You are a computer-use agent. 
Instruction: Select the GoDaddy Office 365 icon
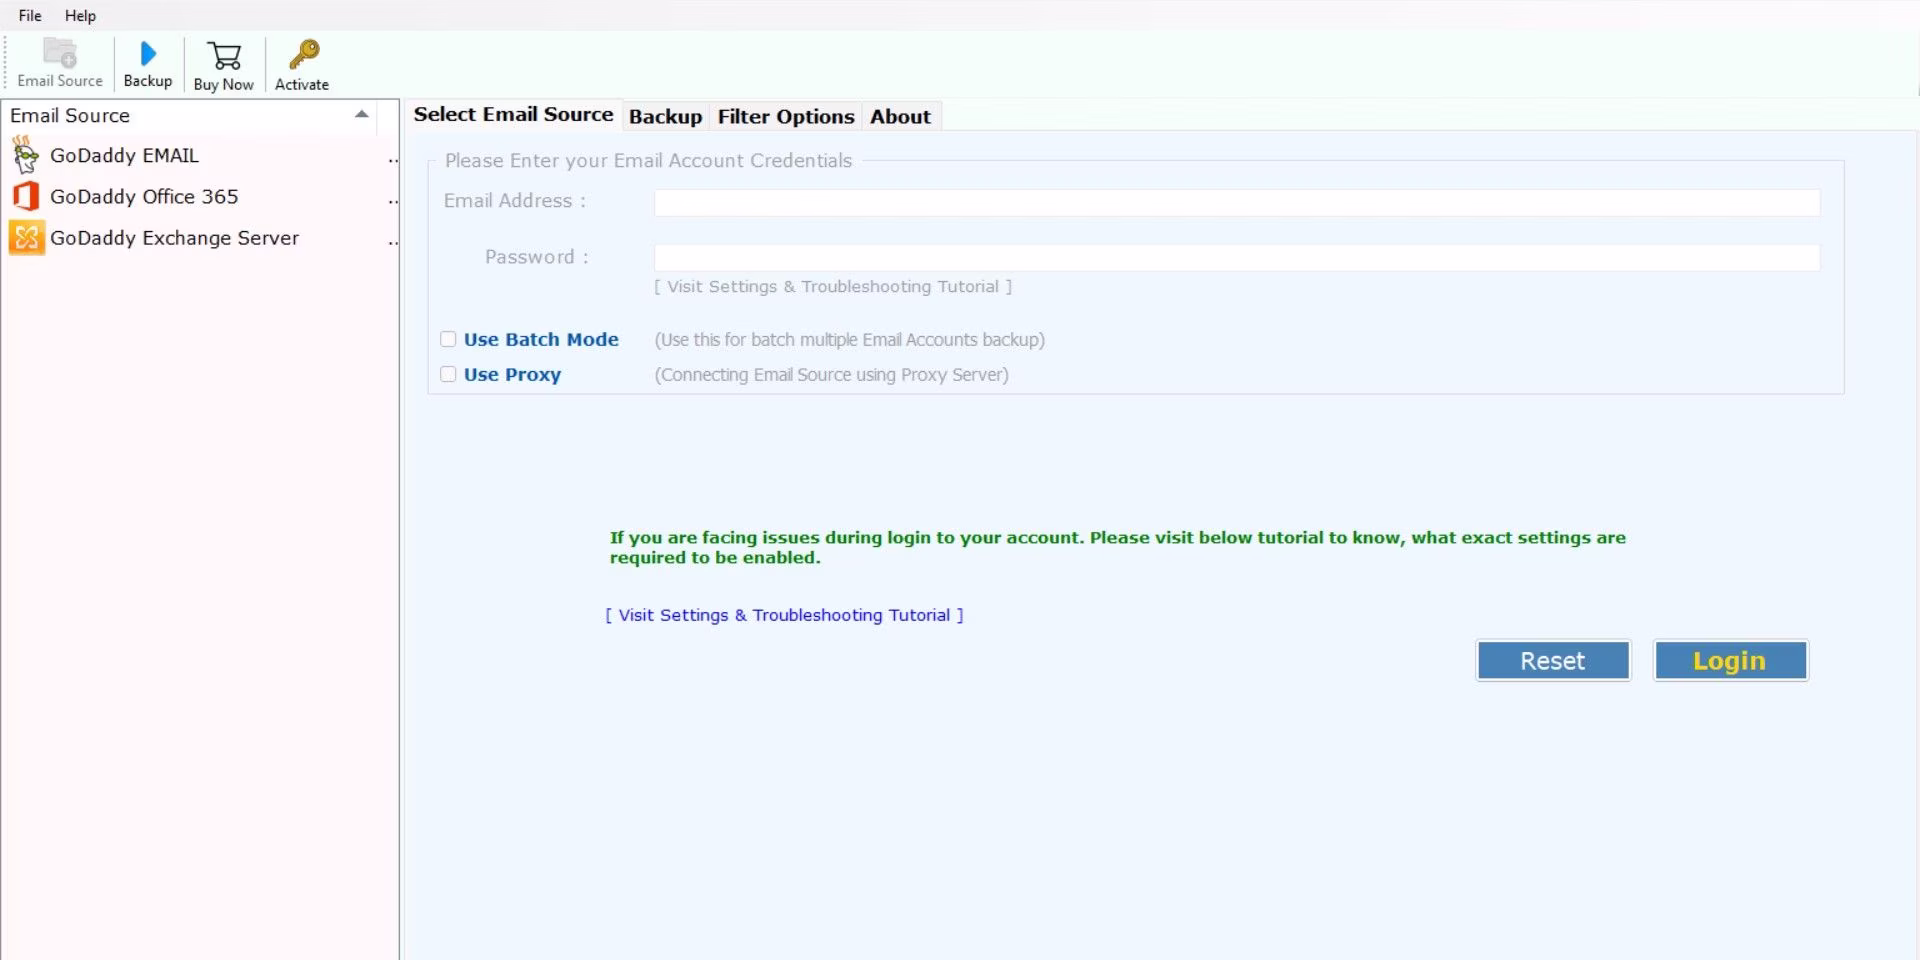point(26,196)
